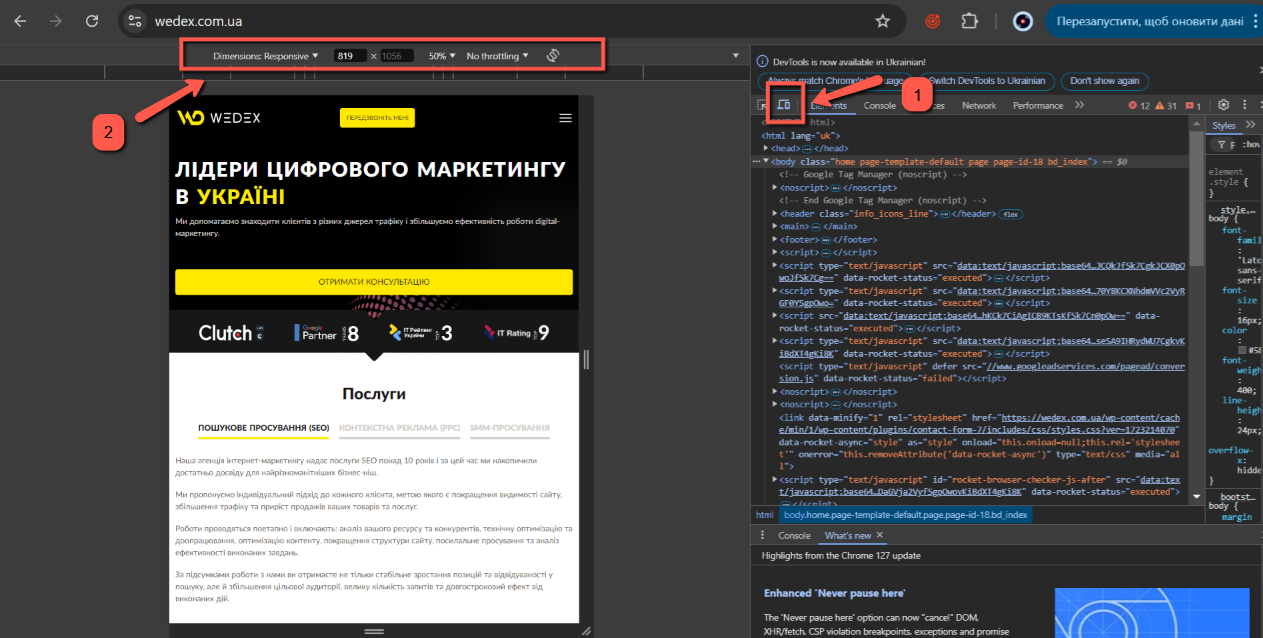Bookmark this page with the star icon
The image size is (1263, 638).
pos(882,21)
